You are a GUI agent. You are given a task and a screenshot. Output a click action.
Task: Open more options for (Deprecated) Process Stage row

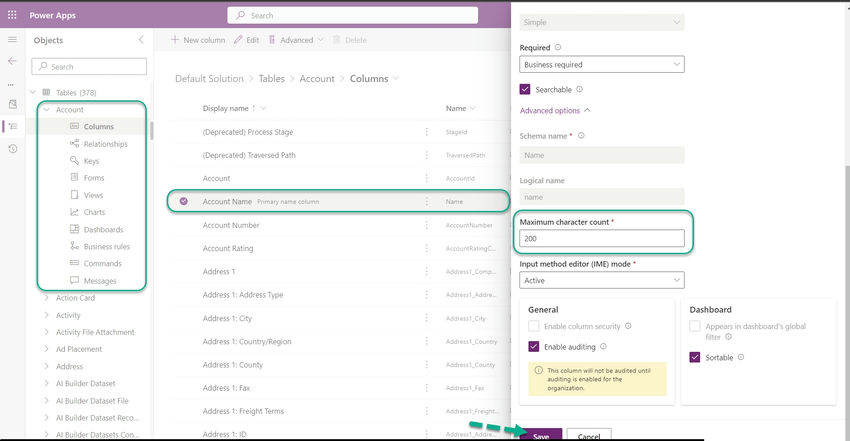point(427,132)
